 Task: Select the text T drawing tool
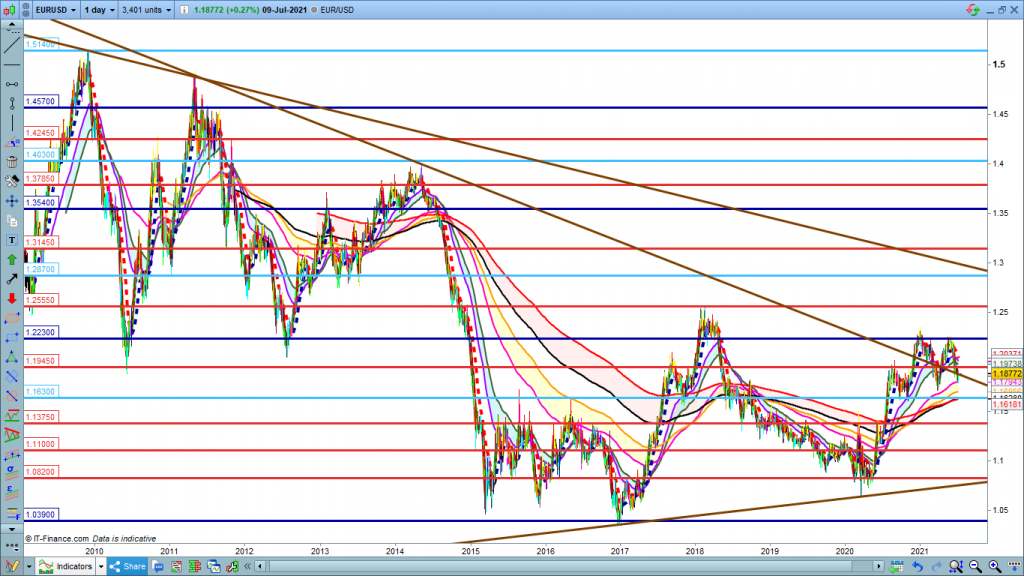11,240
